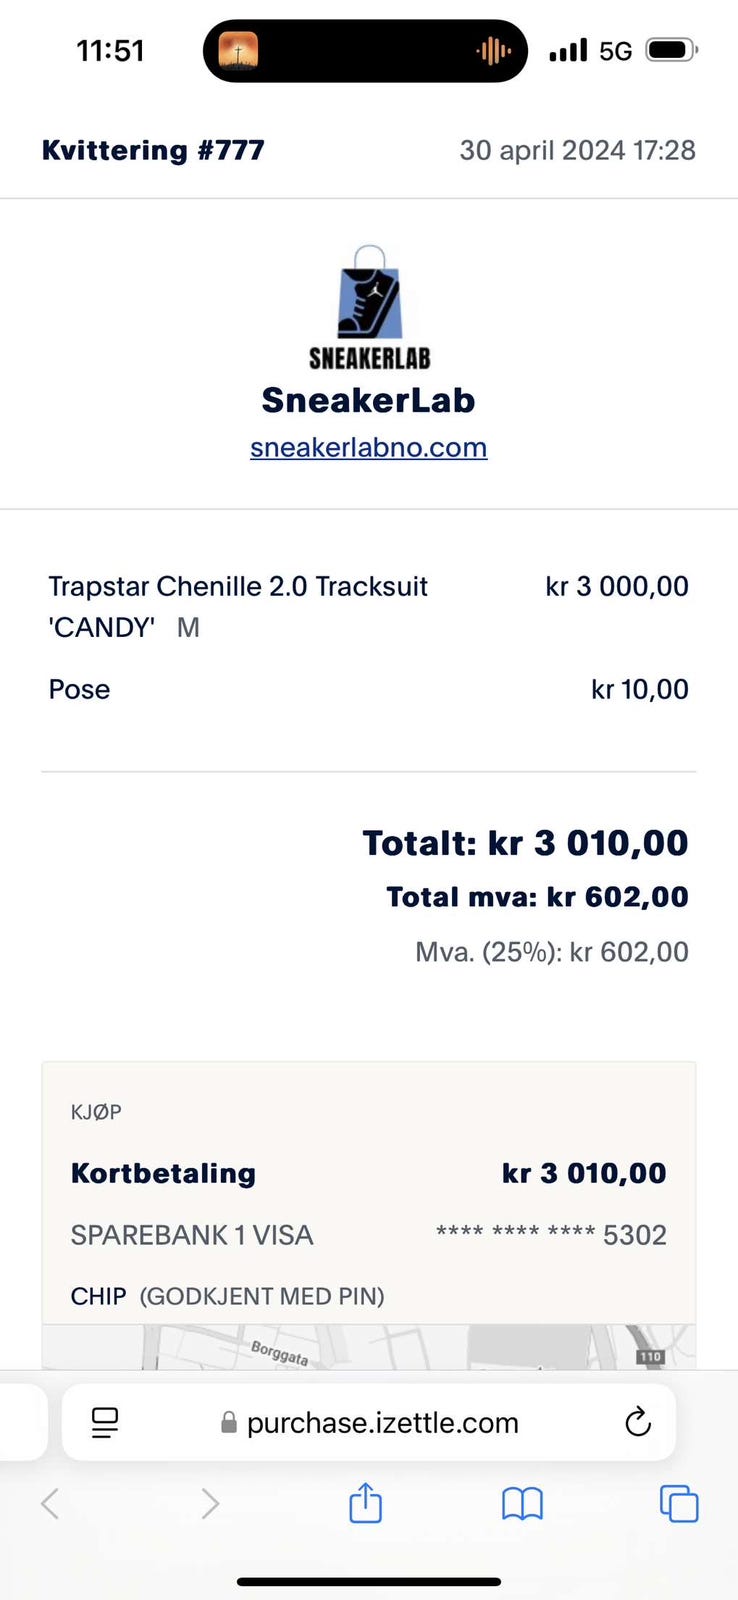This screenshot has height=1600, width=738.
Task: Tap the Safari share icon
Action: (365, 1503)
